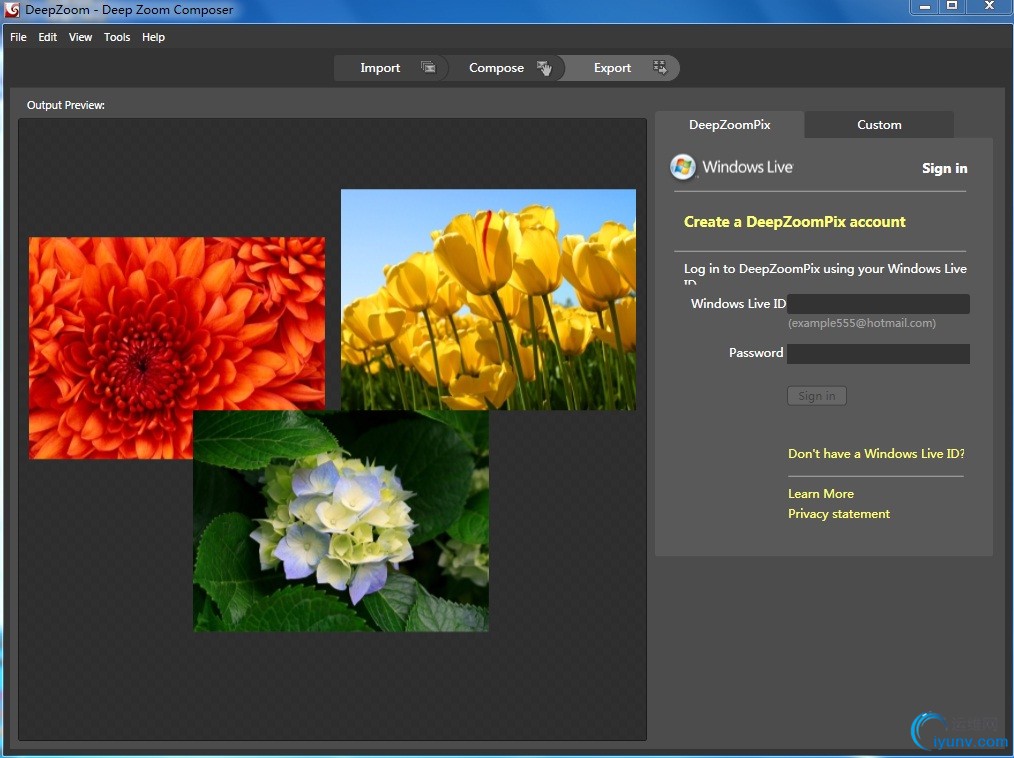
Task: Open the Learn More link
Action: [x=821, y=494]
